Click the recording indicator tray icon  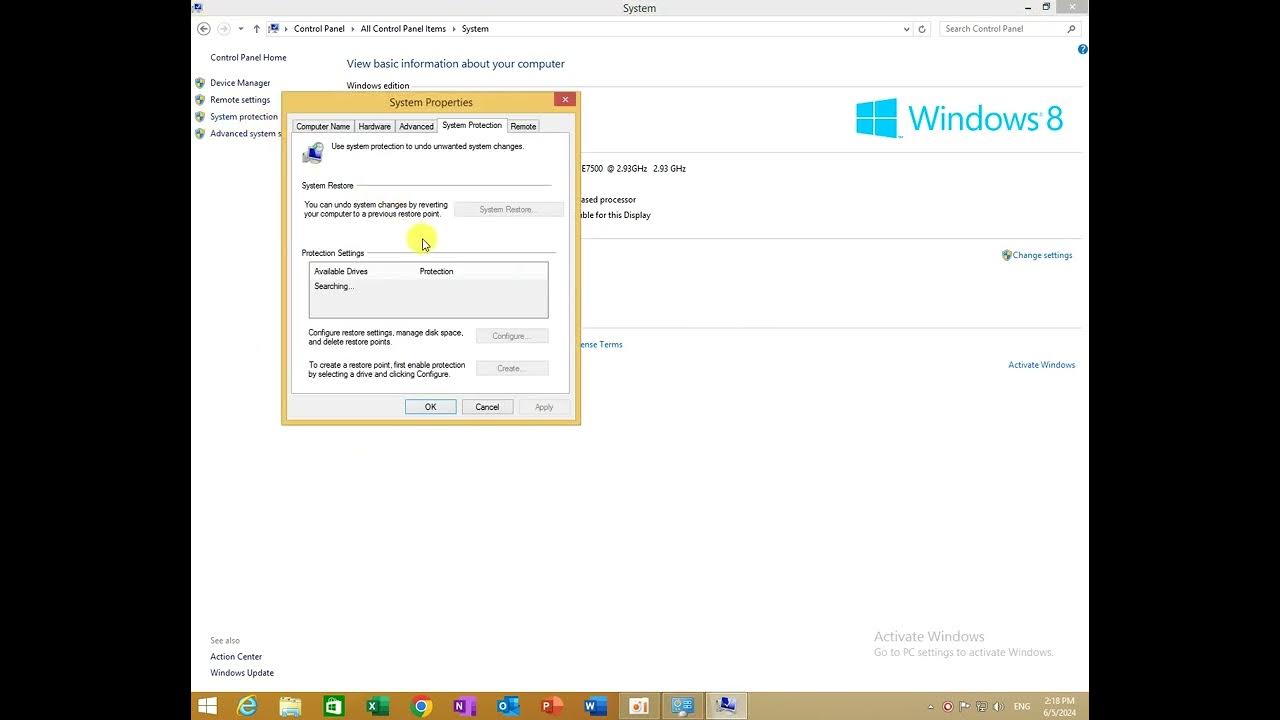[x=948, y=707]
